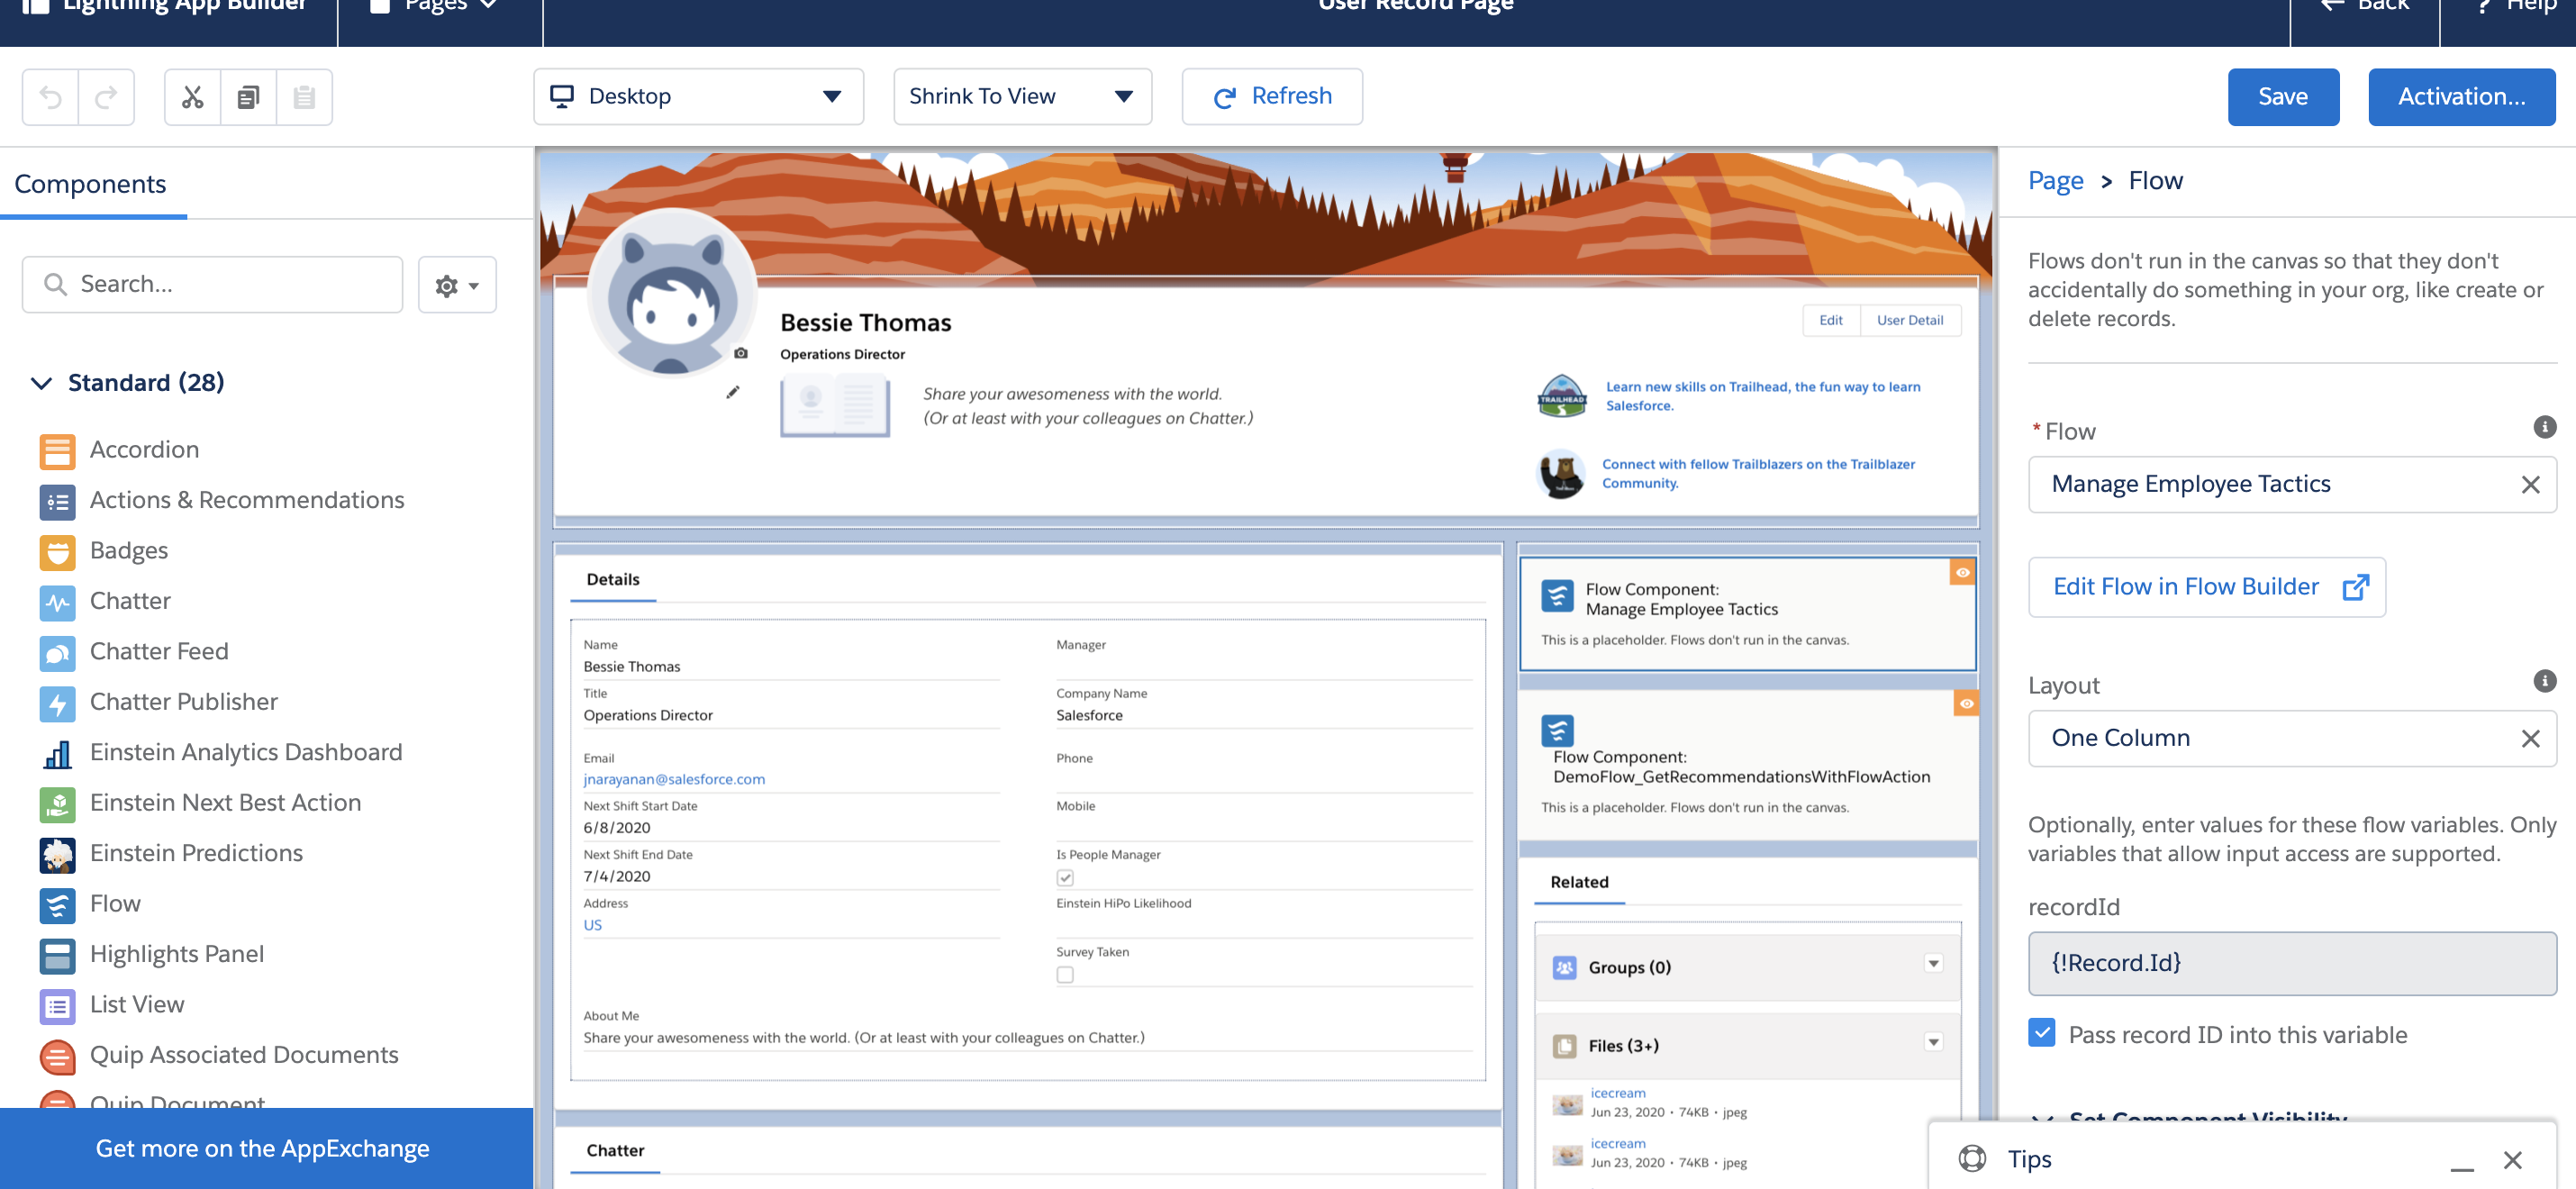
Task: Hide the Manage Employee Tactics flow component
Action: [x=1962, y=572]
